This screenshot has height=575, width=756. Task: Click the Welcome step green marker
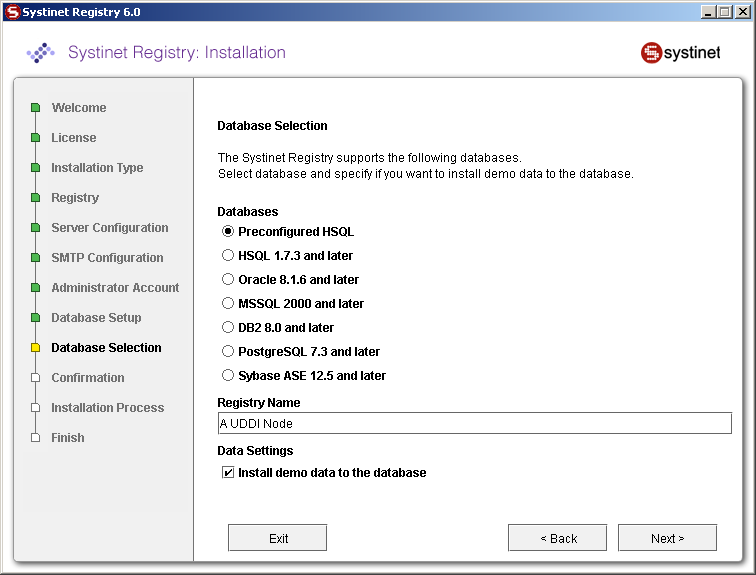[x=35, y=107]
